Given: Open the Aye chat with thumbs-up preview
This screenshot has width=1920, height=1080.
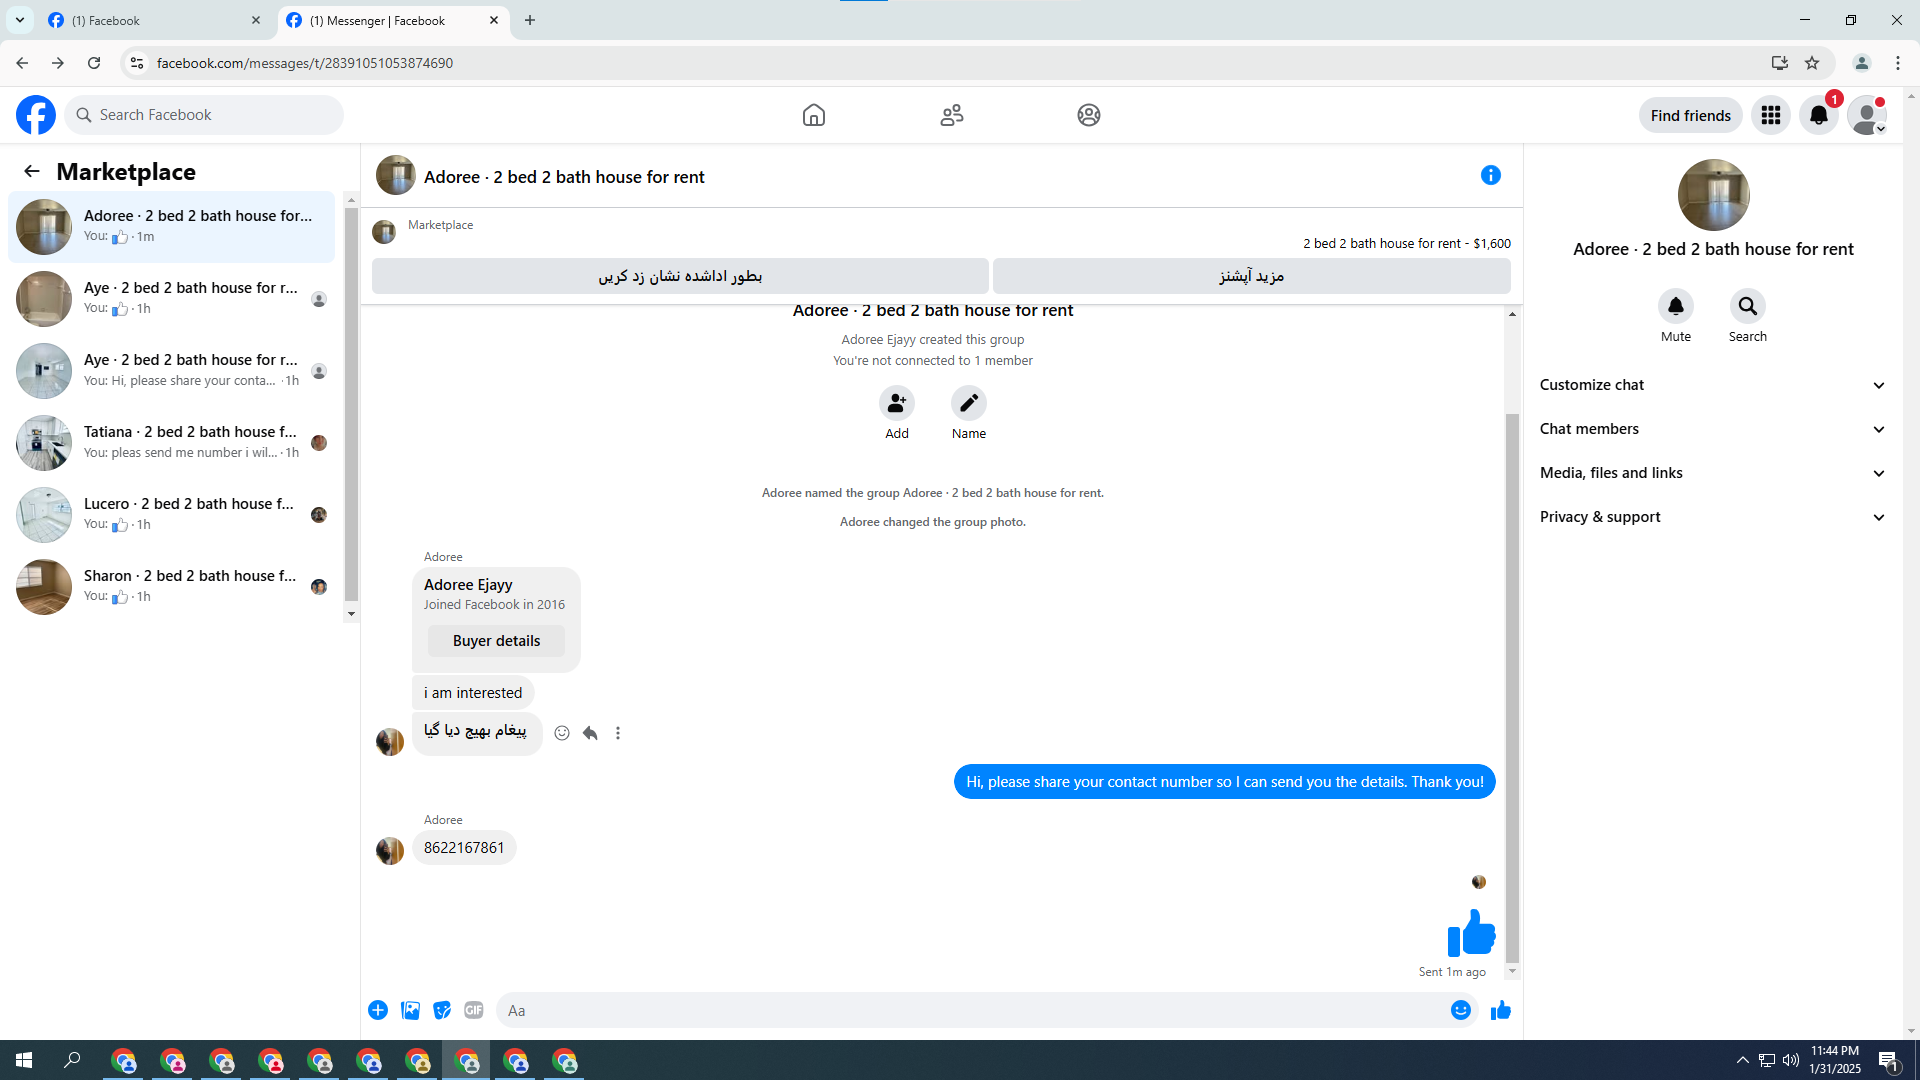Looking at the screenshot, I should pos(172,299).
